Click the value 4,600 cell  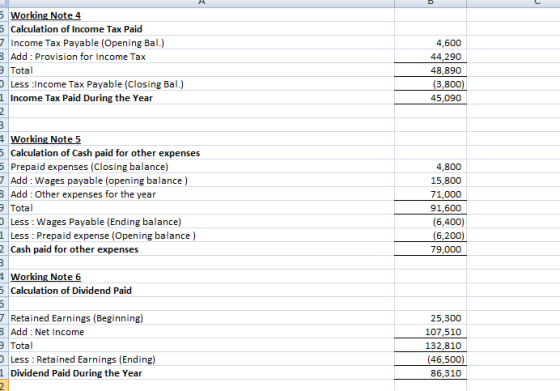point(430,43)
